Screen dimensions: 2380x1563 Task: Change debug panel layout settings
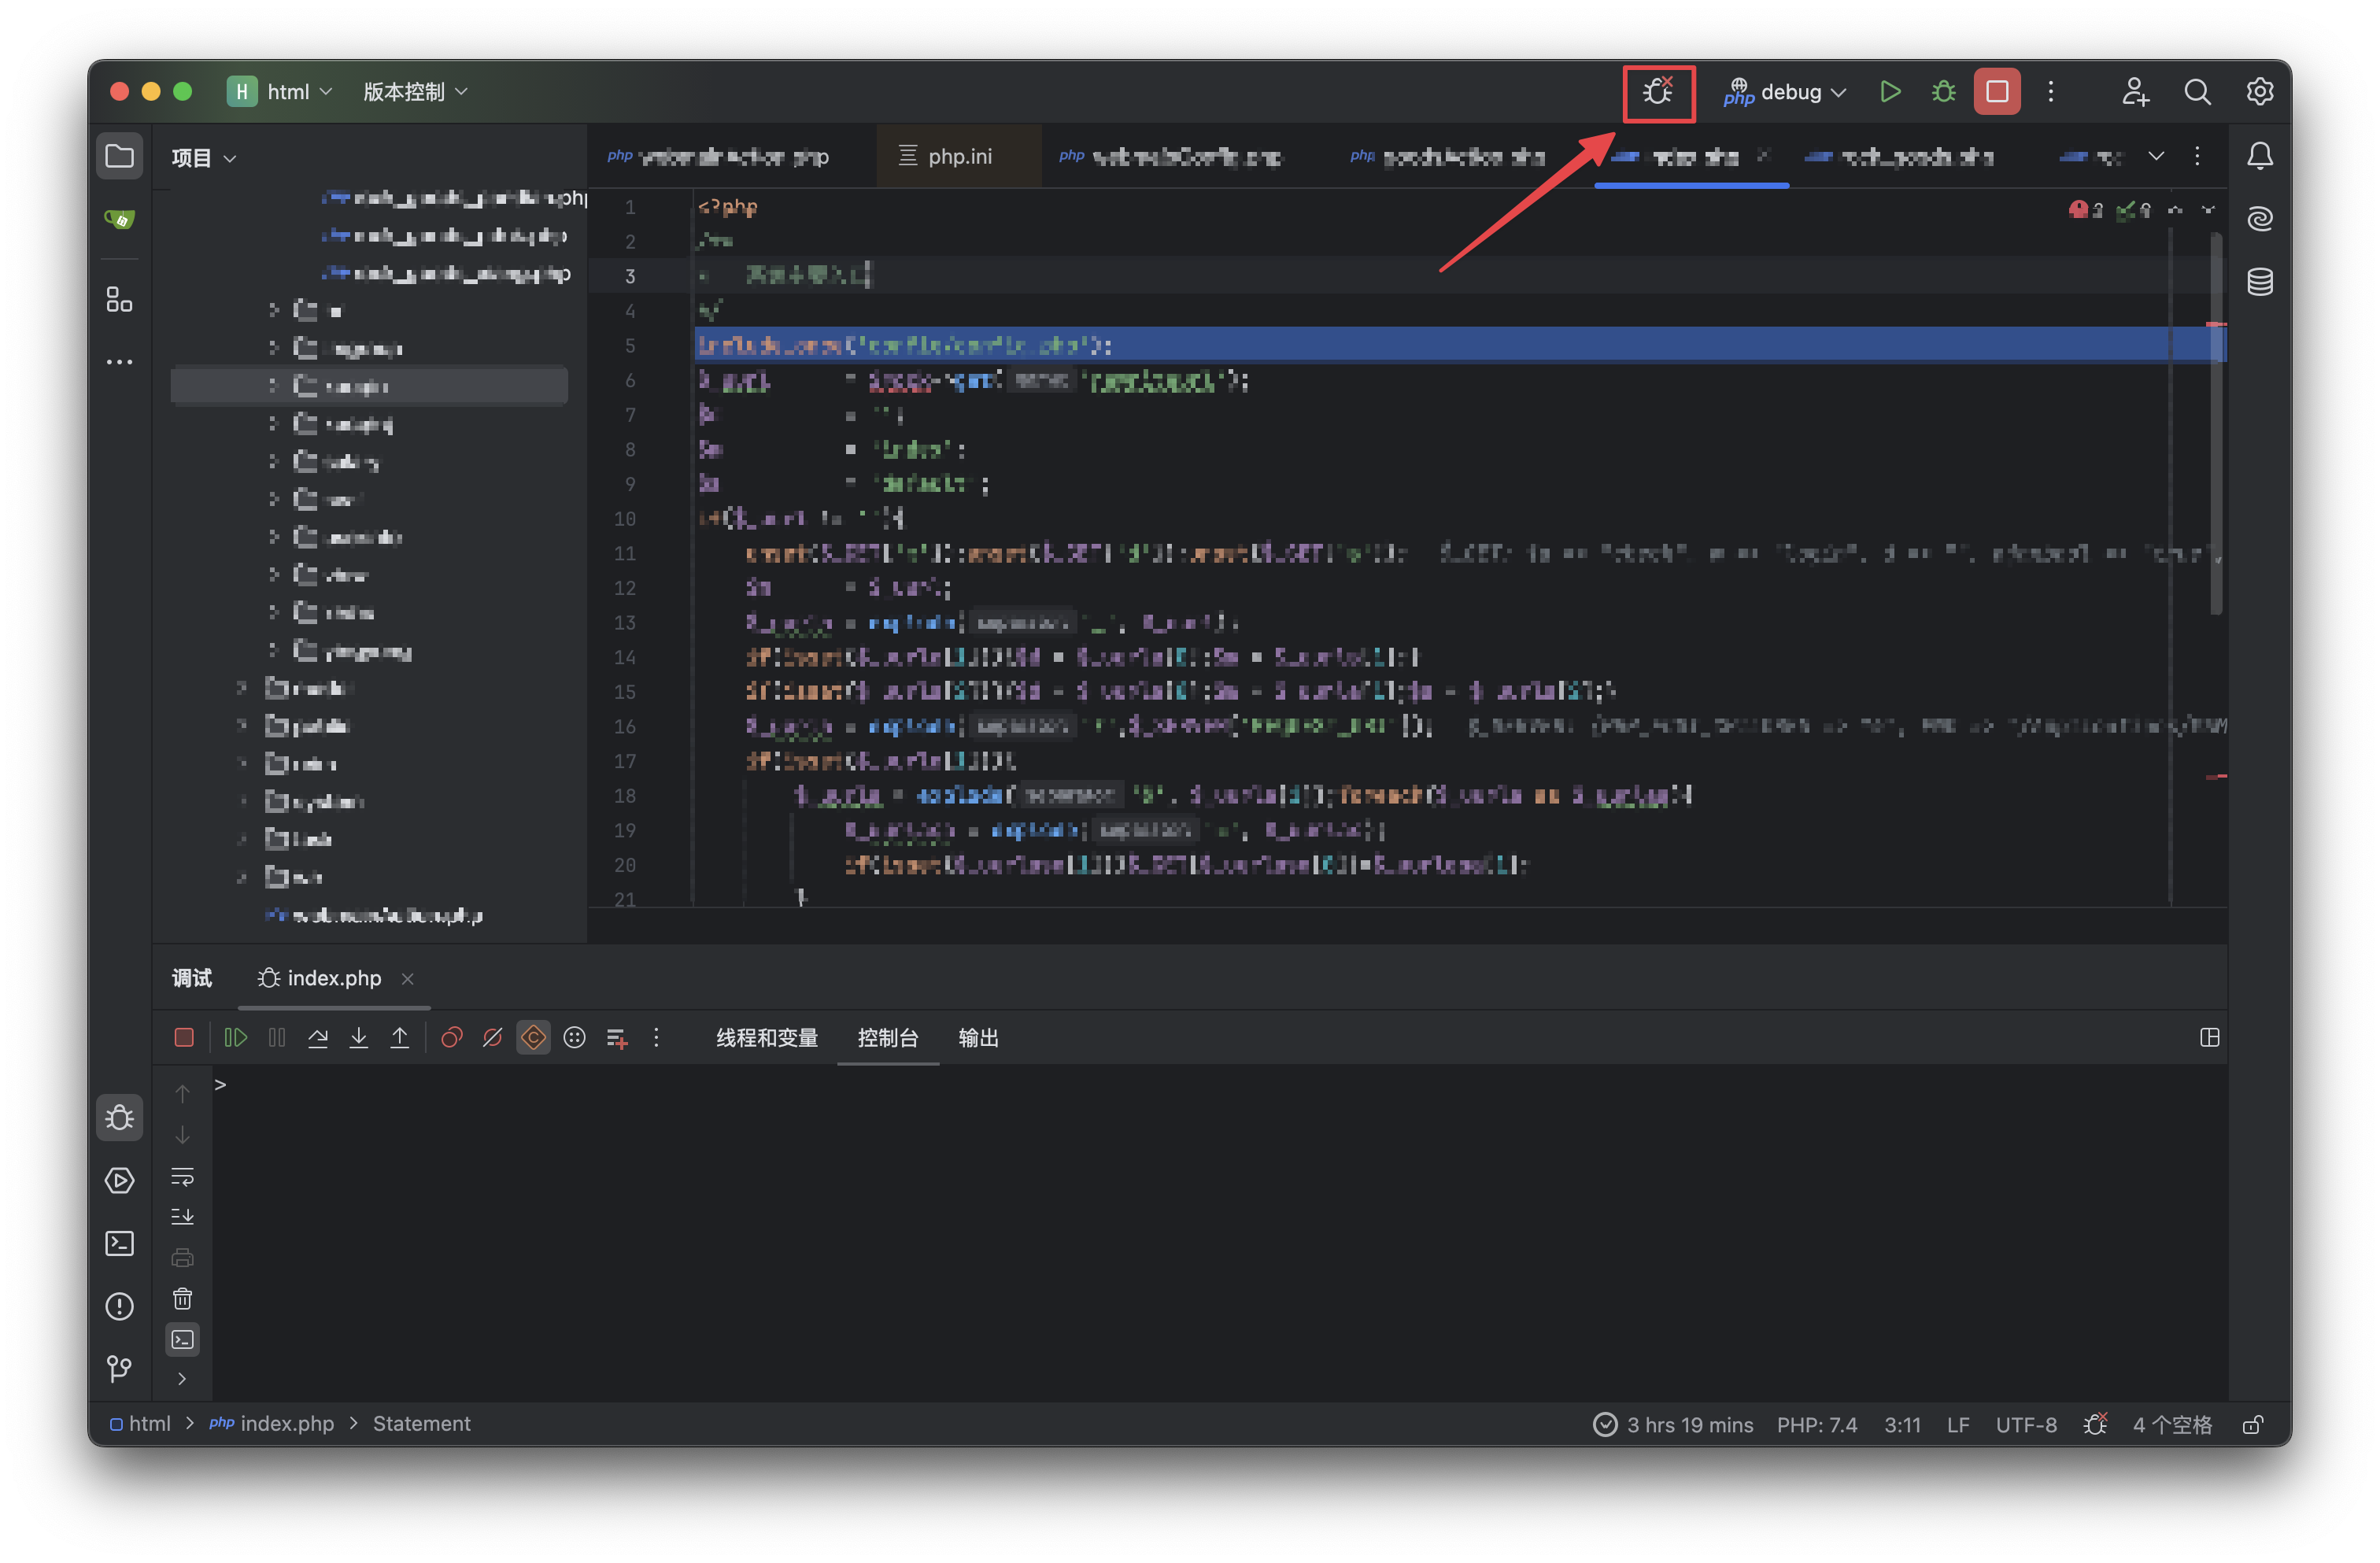pos(2210,1038)
